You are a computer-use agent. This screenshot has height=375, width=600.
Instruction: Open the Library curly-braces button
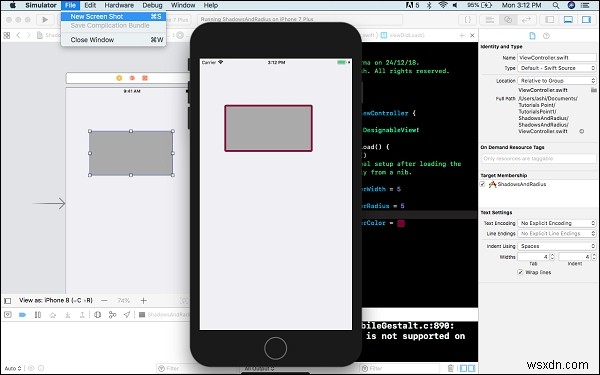(468, 20)
